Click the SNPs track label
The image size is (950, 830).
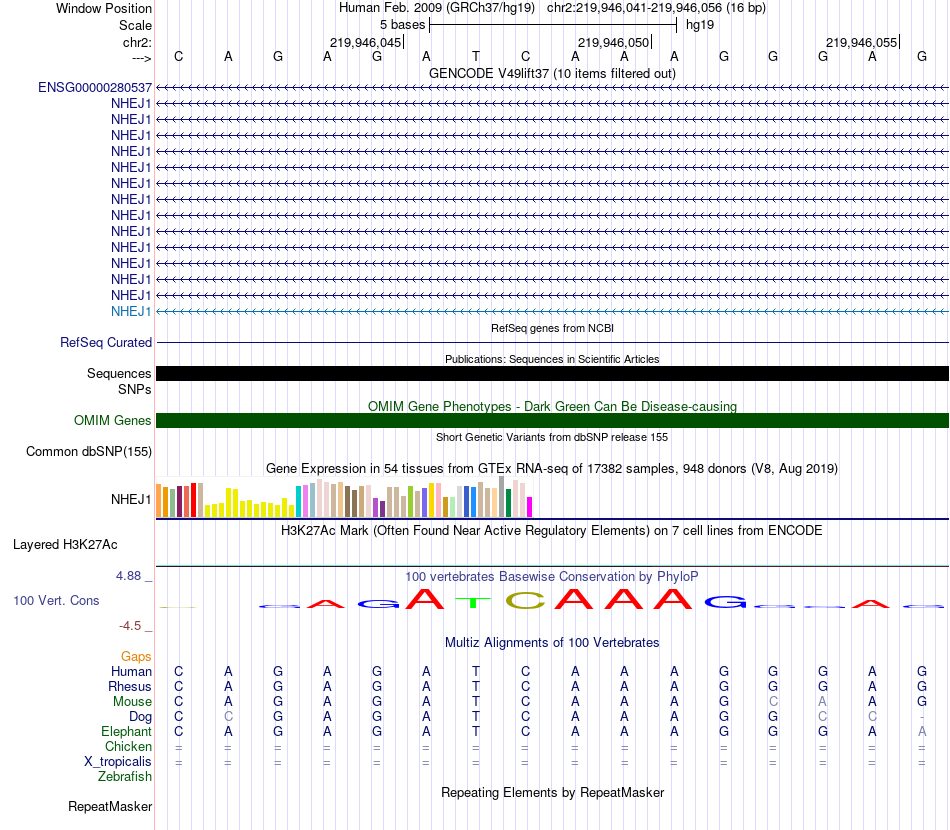135,390
